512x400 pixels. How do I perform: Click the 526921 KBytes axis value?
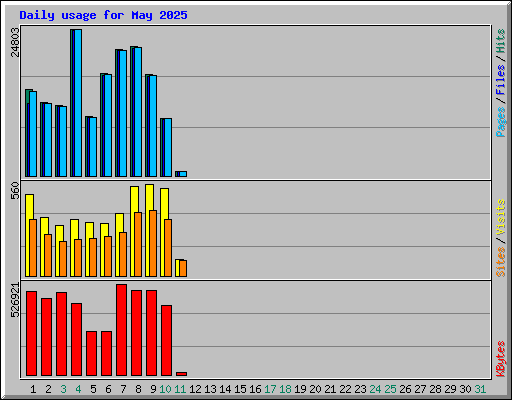click(15, 300)
